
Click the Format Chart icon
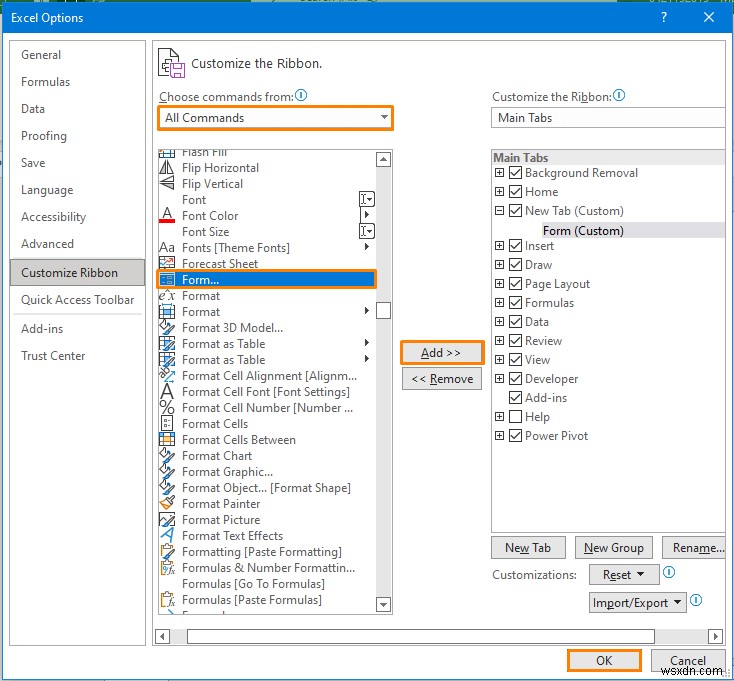167,455
